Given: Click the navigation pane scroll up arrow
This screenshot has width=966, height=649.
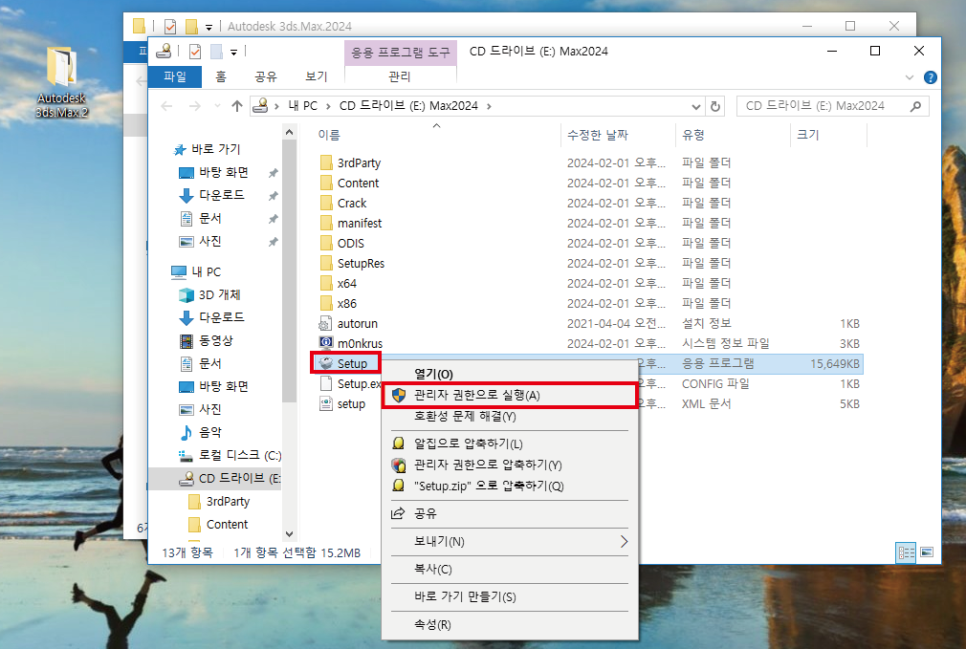Looking at the screenshot, I should tap(289, 132).
